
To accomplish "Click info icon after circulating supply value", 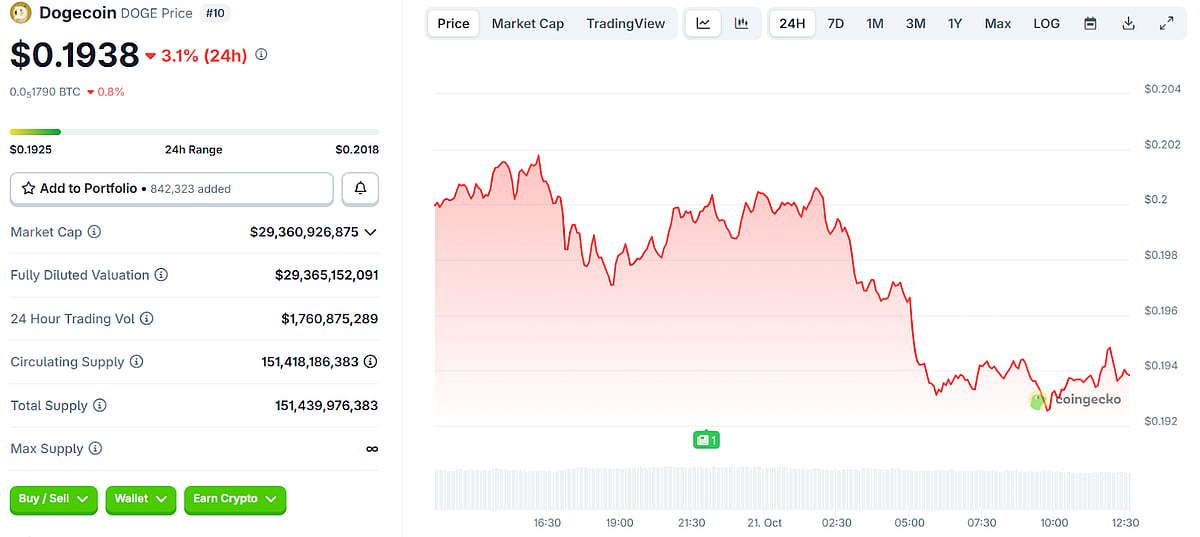I will tap(371, 362).
